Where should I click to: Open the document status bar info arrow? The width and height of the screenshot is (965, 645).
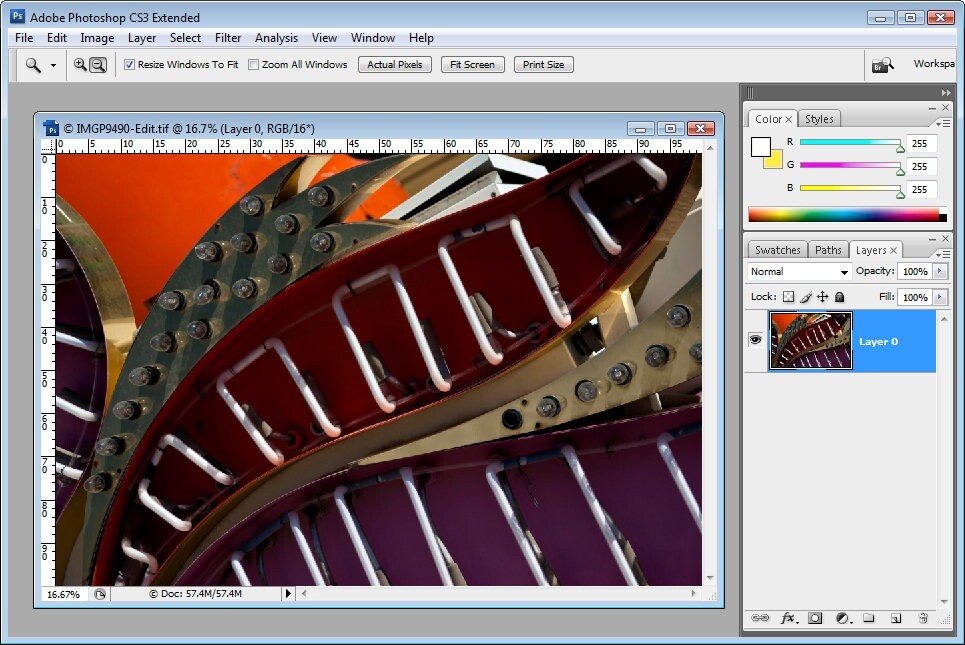tap(287, 594)
